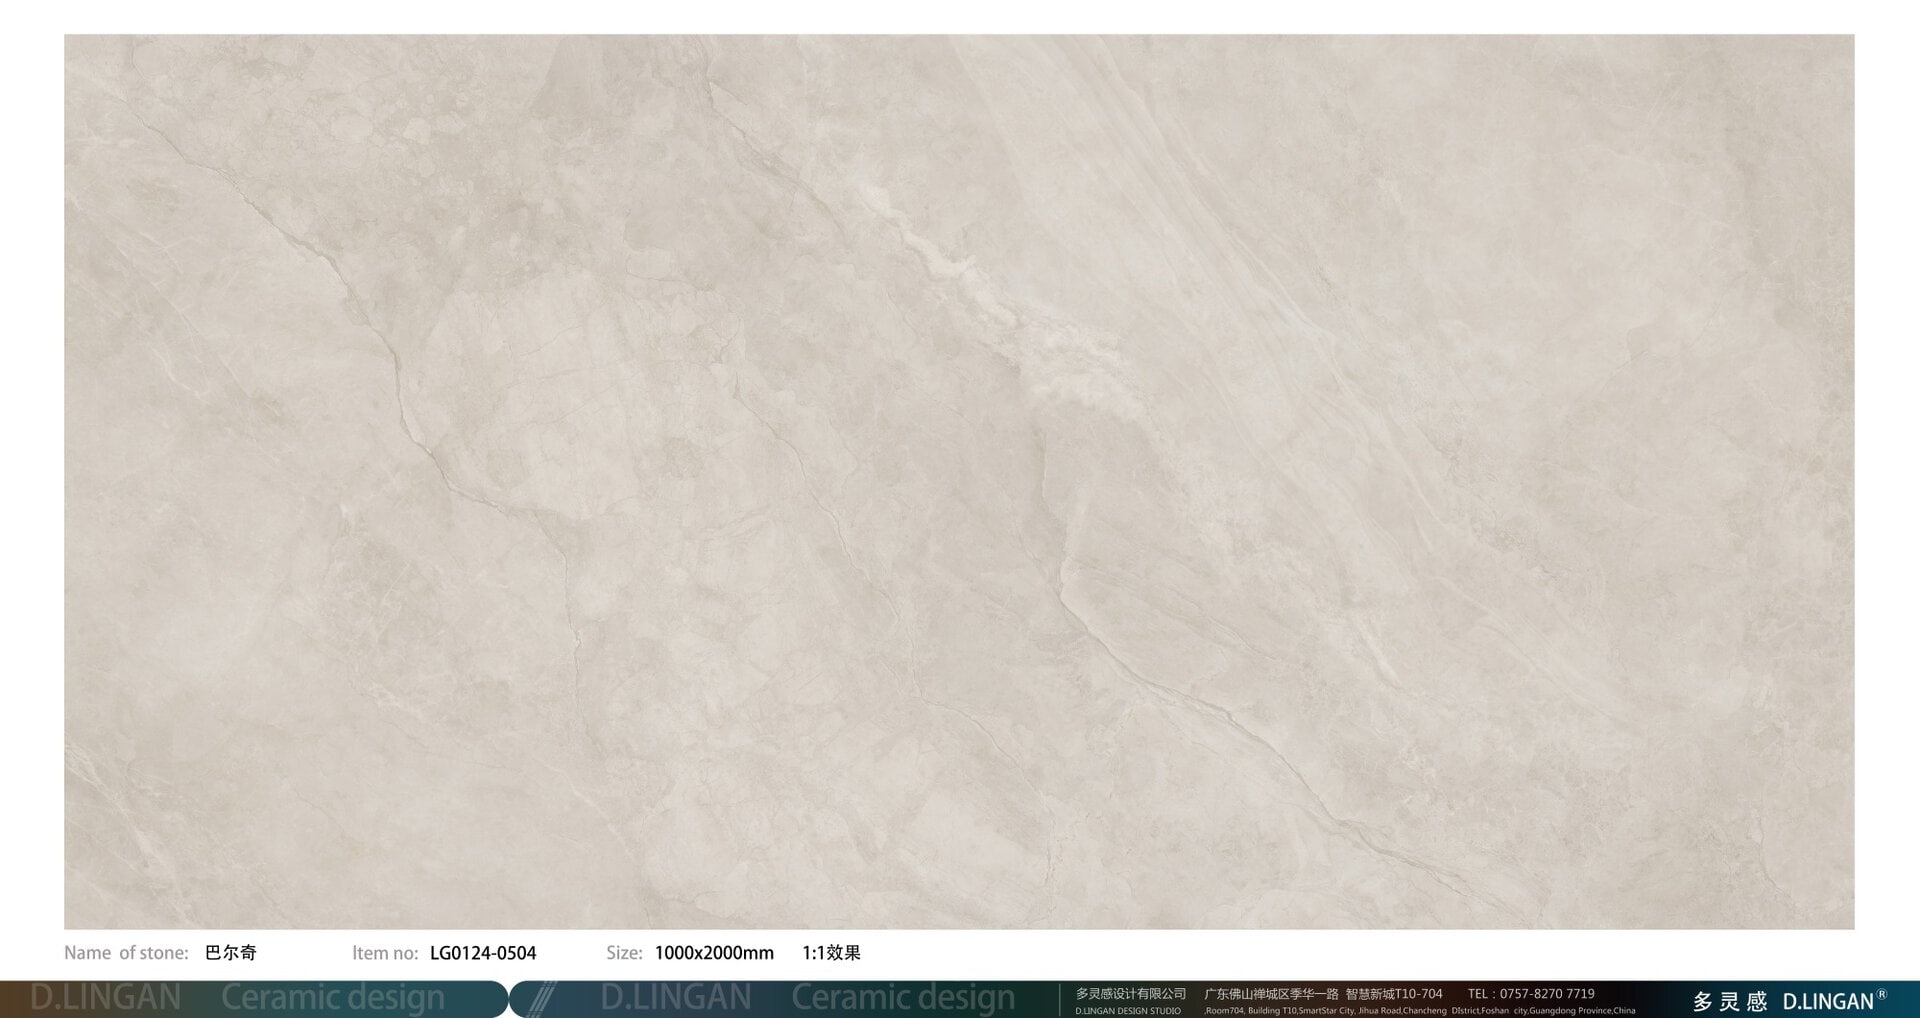
Task: Click the first 'Ceramic design' banner text
Action: [x=333, y=998]
